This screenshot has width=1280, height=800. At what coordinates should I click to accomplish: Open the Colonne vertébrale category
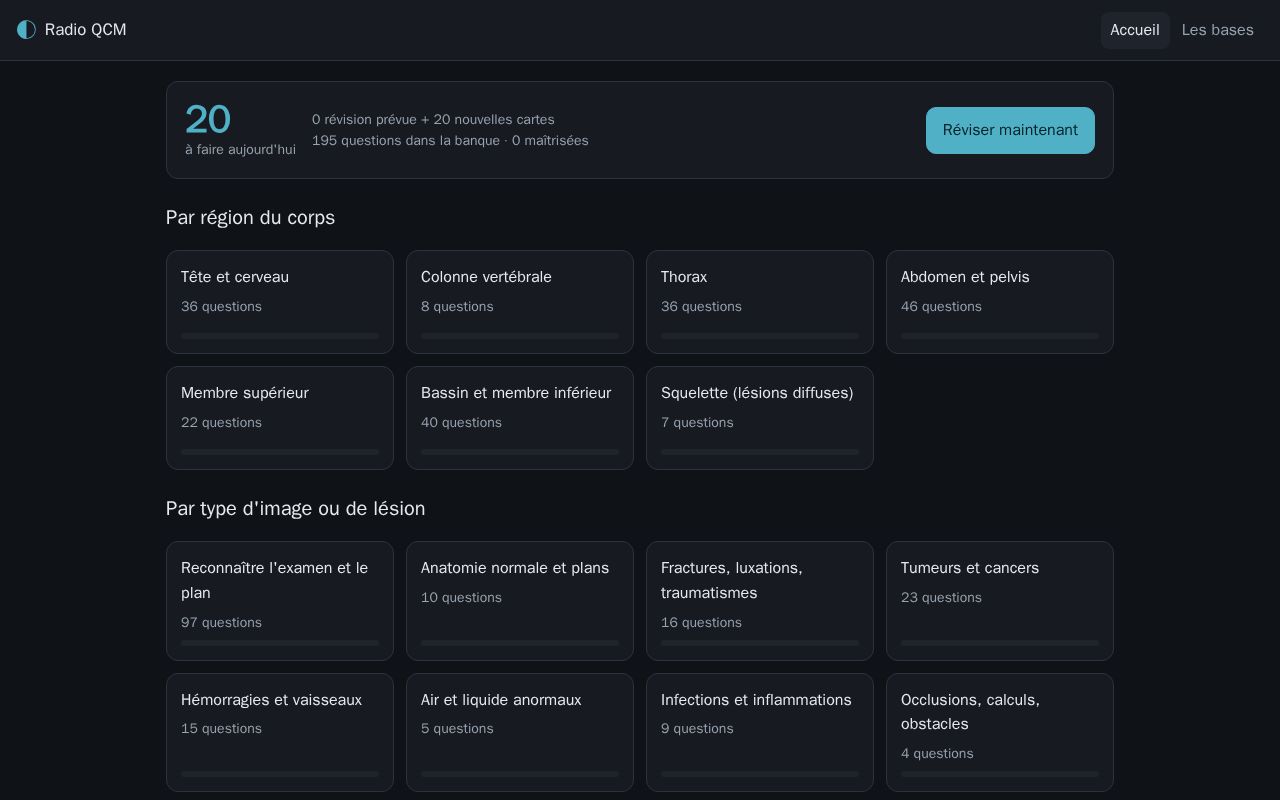point(520,302)
